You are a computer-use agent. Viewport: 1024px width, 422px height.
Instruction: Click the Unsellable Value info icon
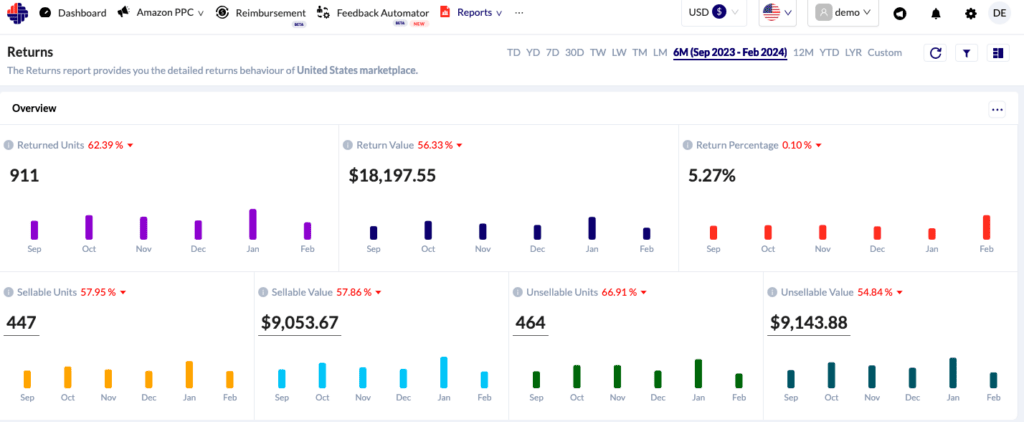pos(773,293)
